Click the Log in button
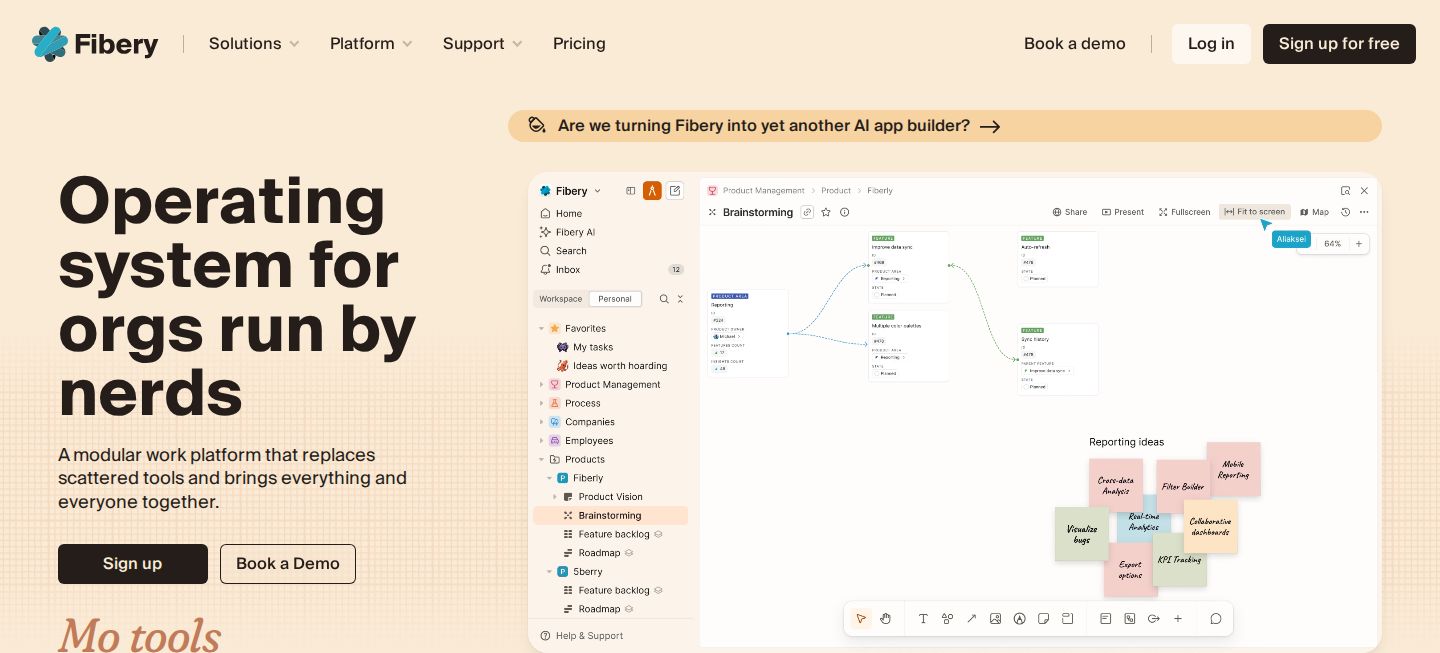1440x653 pixels. point(1211,44)
